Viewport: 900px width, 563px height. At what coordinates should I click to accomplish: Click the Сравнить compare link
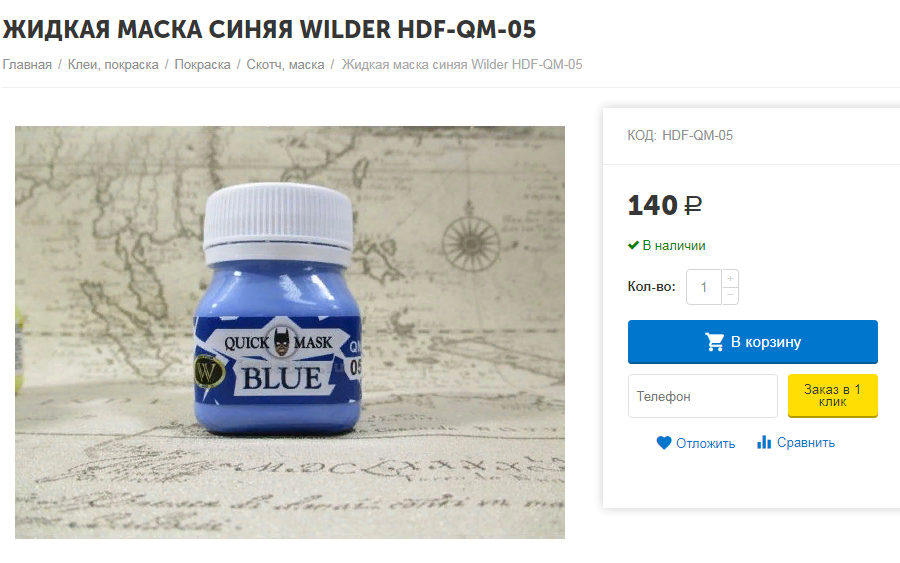(806, 442)
